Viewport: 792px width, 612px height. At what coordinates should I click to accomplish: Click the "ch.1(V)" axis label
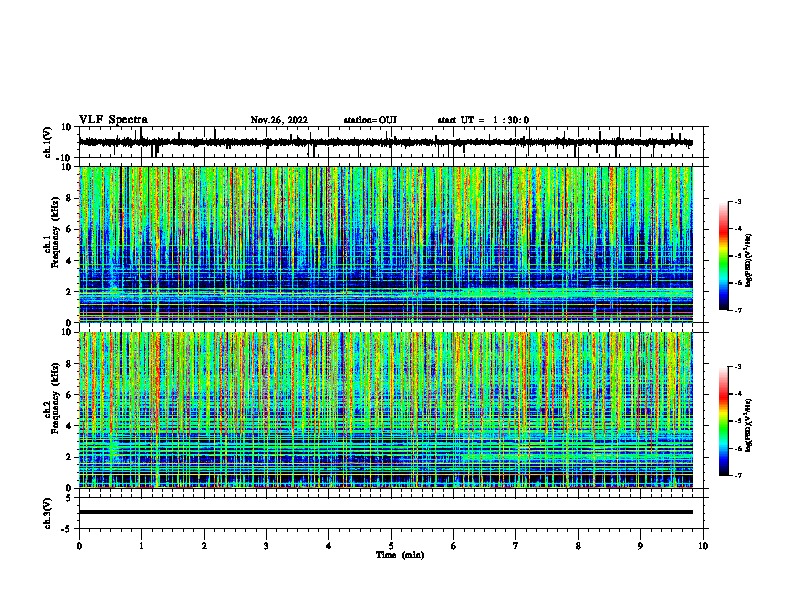48,142
